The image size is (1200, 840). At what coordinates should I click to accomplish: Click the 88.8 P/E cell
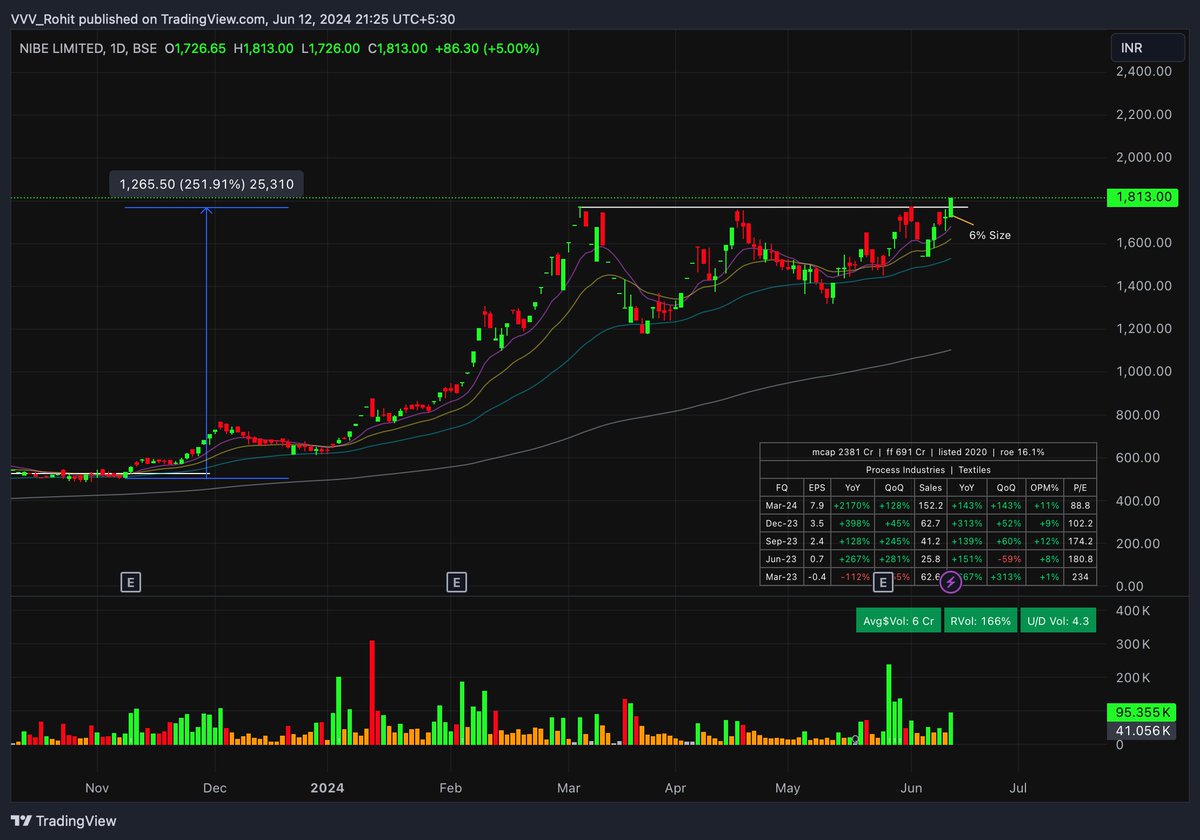(1080, 505)
